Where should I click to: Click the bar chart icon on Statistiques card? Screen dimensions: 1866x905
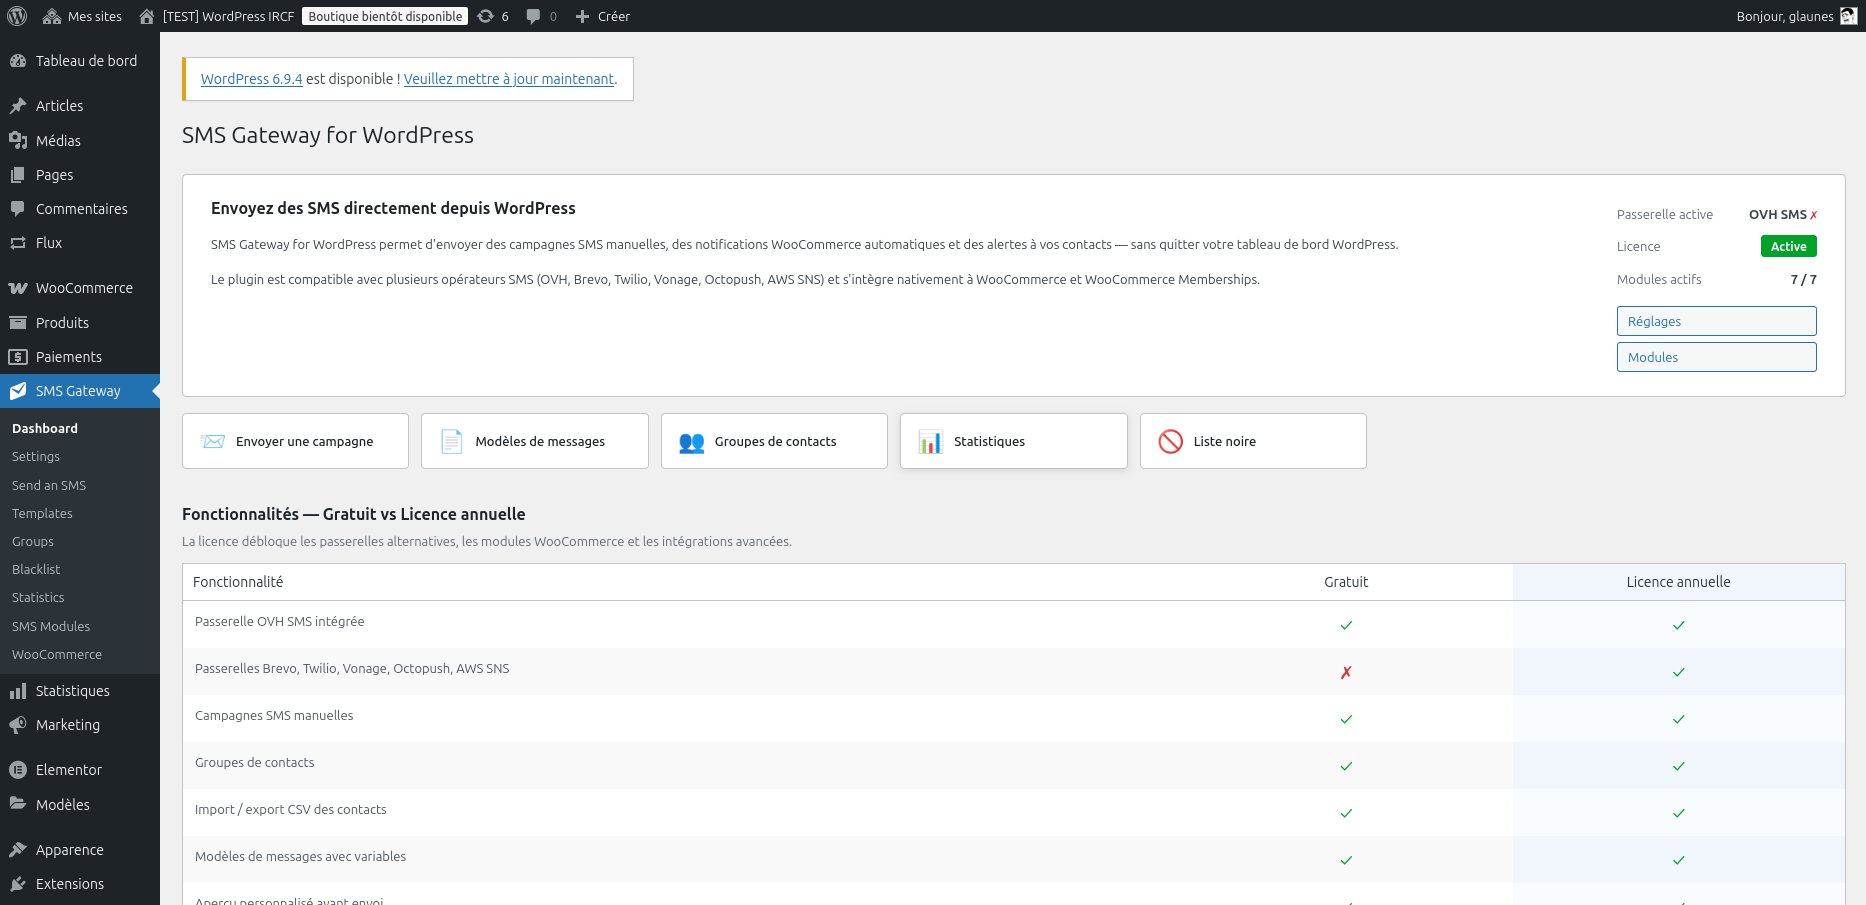931,441
